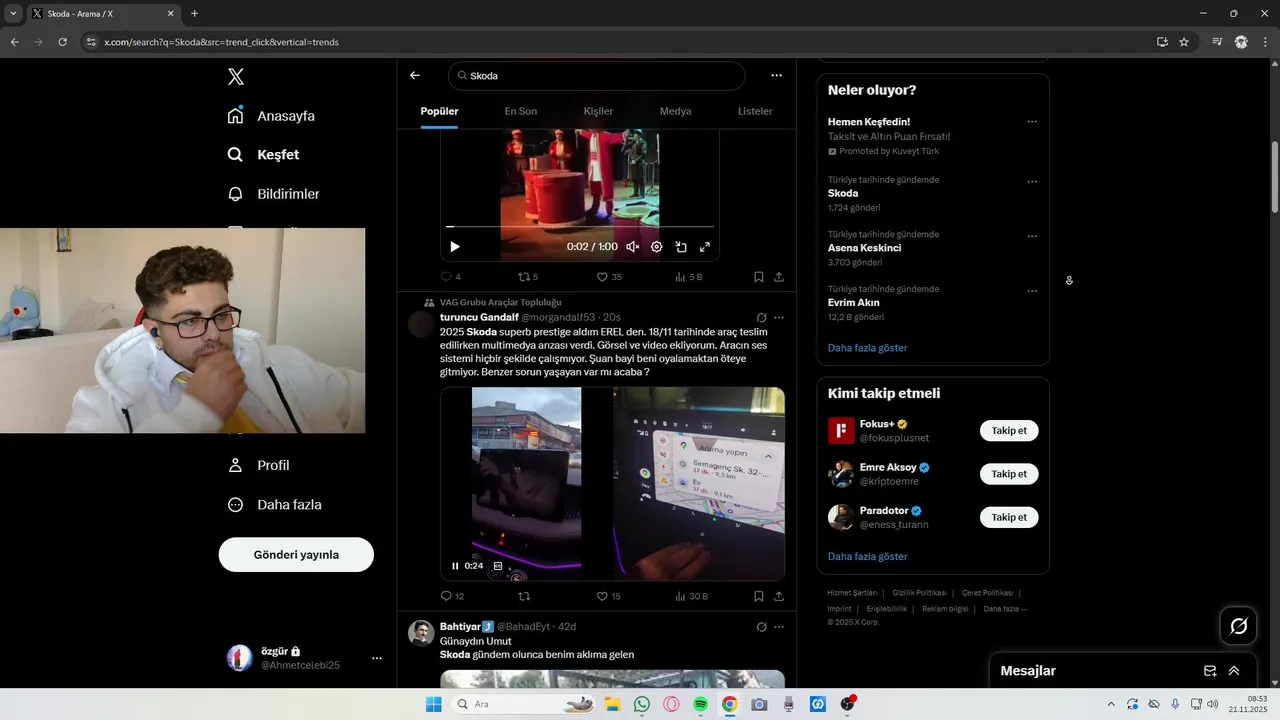Switch to the Kişiler tab
Image resolution: width=1280 pixels, height=720 pixels.
coord(598,111)
